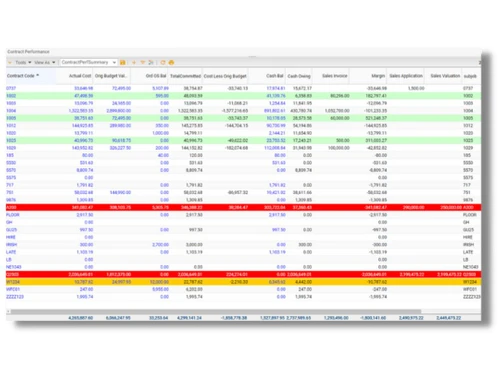Click the Actual Cost column header

pyautogui.click(x=80, y=76)
